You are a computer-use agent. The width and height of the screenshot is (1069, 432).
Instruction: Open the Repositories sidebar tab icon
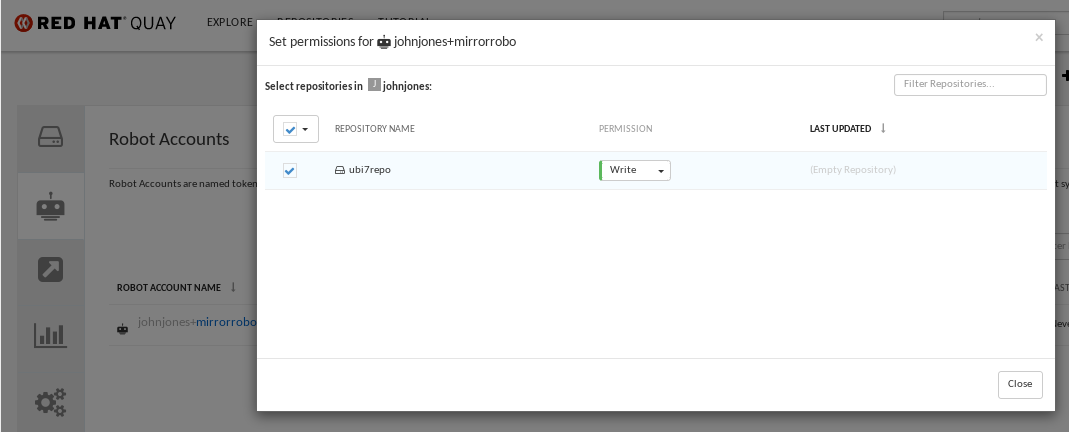[51, 137]
